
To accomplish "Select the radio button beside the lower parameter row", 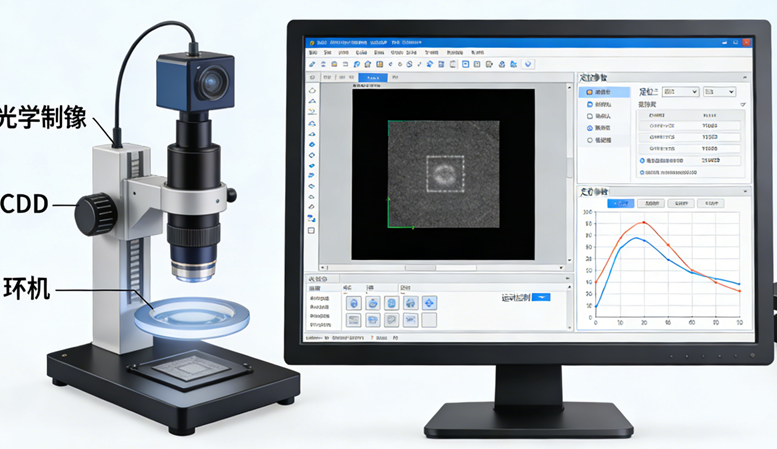I will tap(641, 160).
